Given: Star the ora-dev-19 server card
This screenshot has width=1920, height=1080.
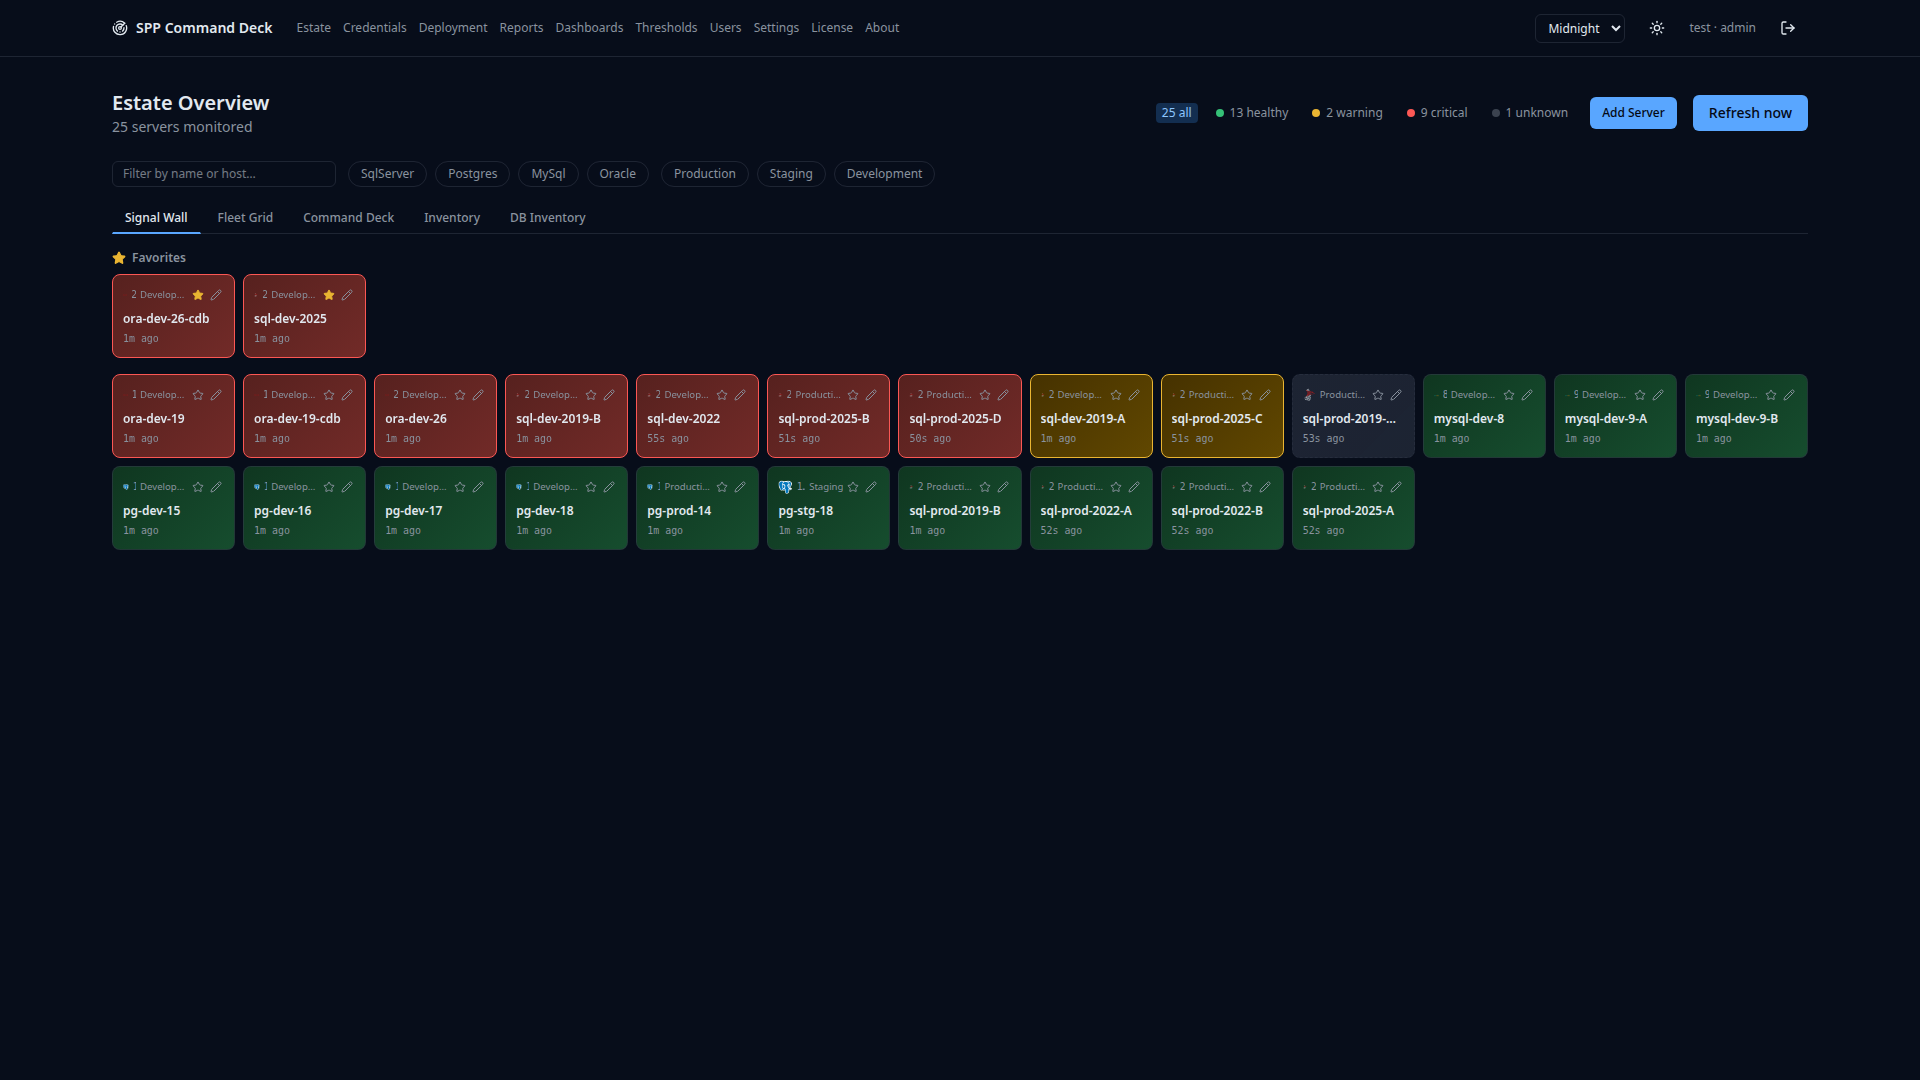Looking at the screenshot, I should [198, 395].
